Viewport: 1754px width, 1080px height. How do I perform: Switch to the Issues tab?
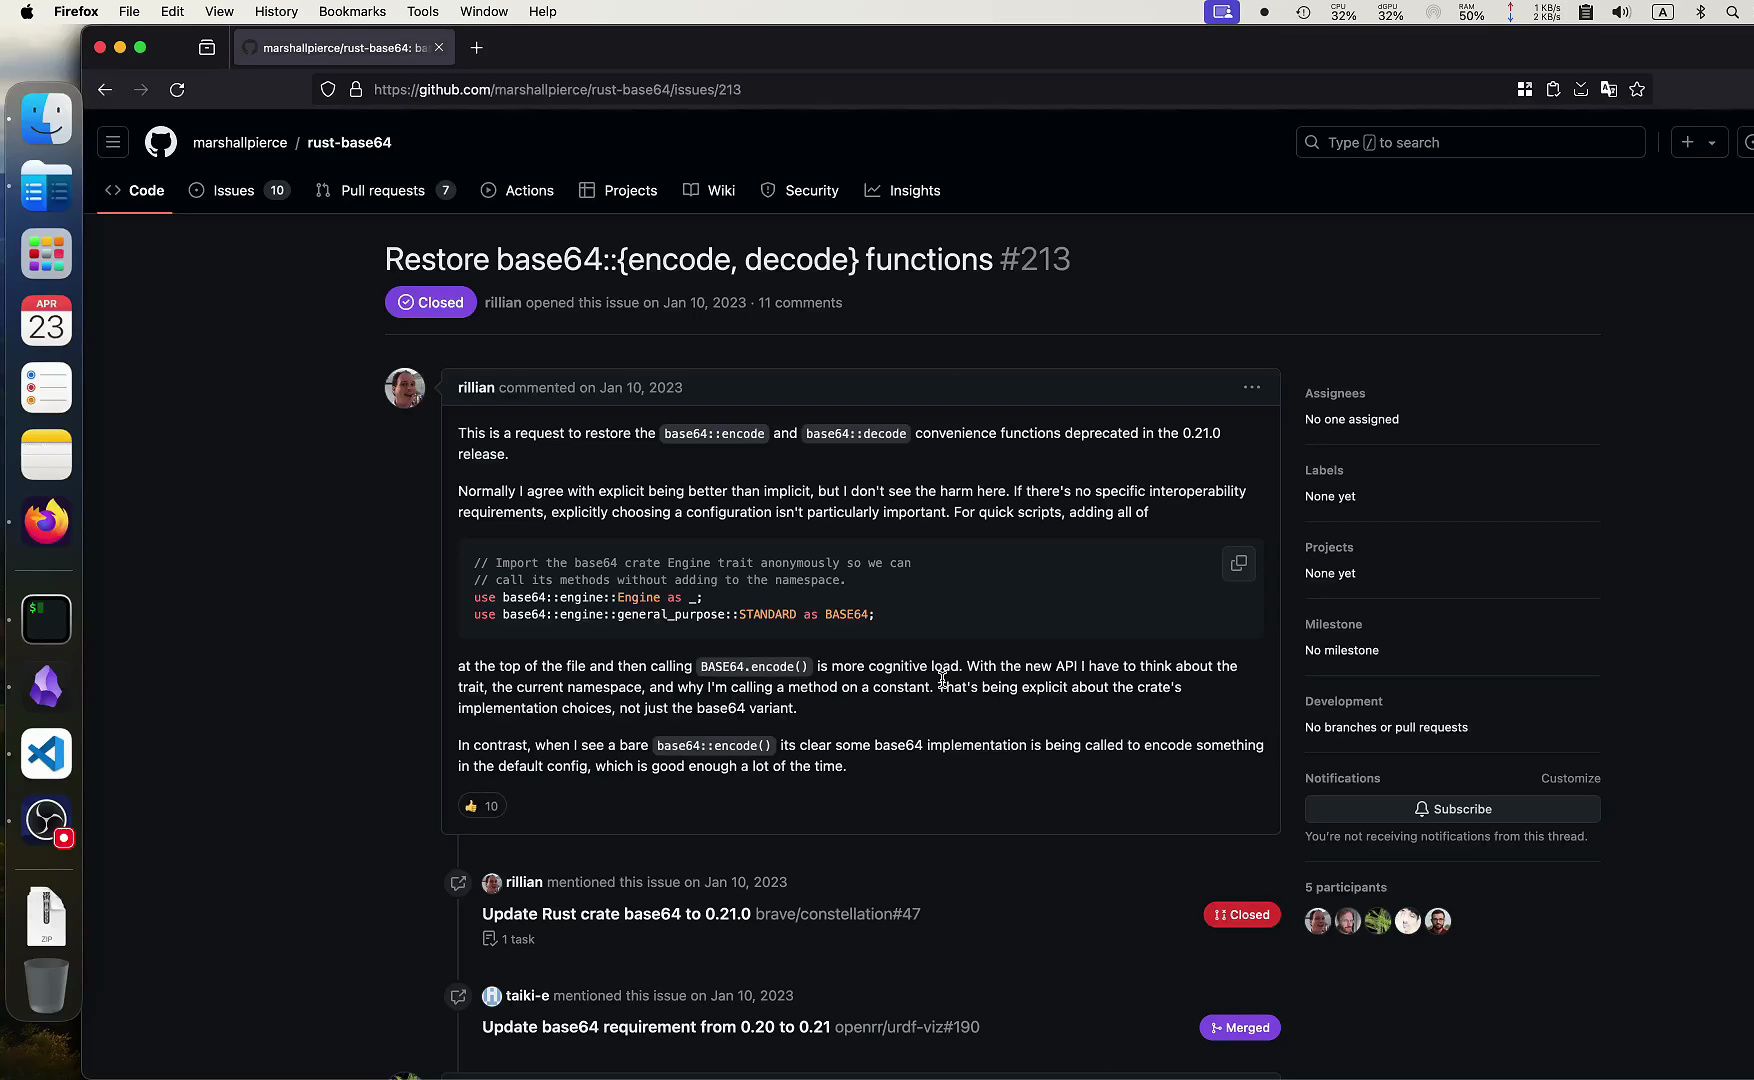click(239, 190)
